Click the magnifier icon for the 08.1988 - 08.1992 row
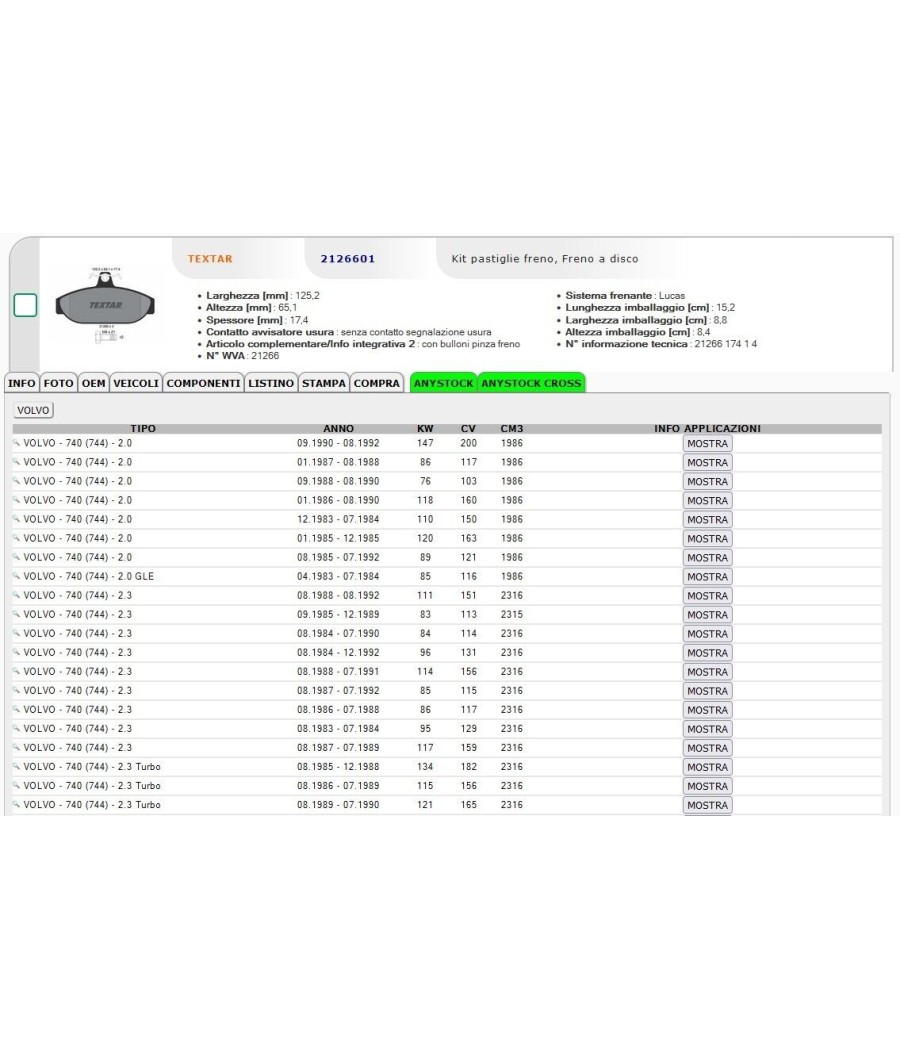 click(16, 595)
